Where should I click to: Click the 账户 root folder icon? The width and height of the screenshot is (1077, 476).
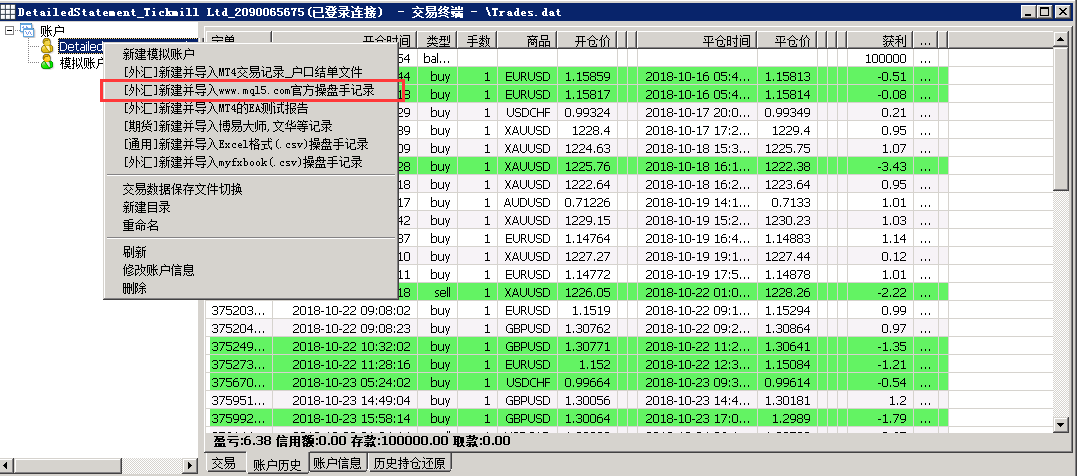coord(27,32)
